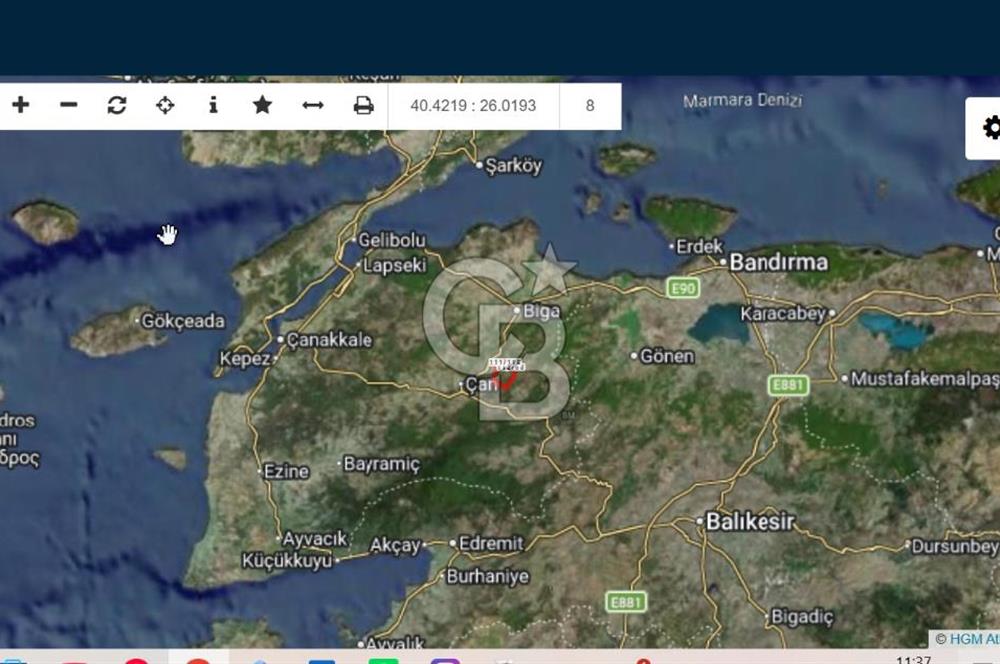Click the Bigadiç town label

tap(802, 617)
